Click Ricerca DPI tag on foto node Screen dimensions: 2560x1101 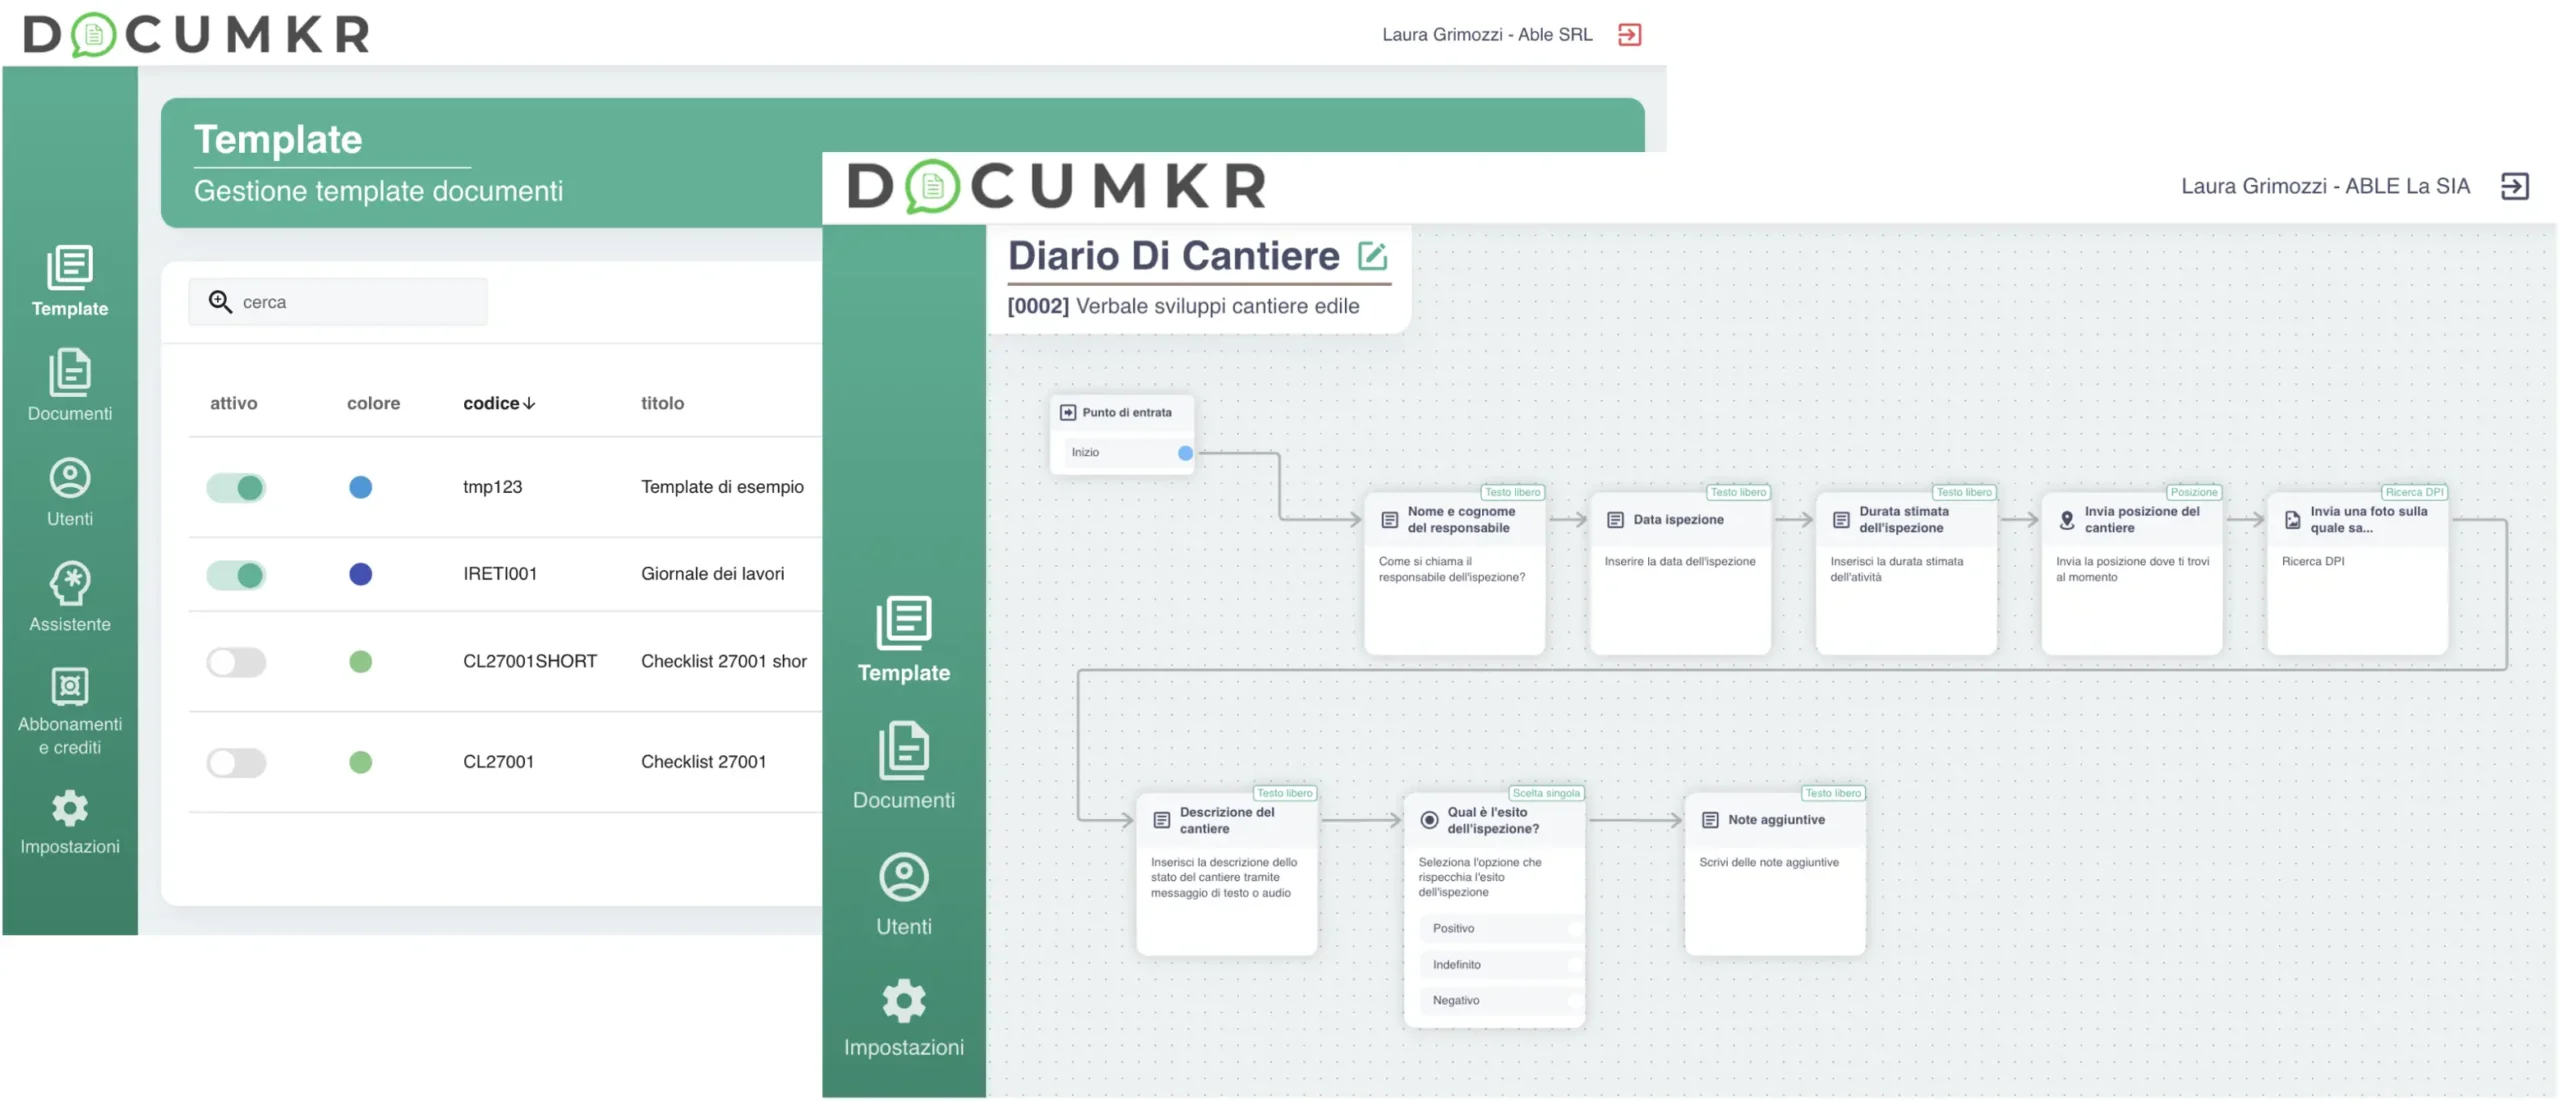click(2414, 492)
